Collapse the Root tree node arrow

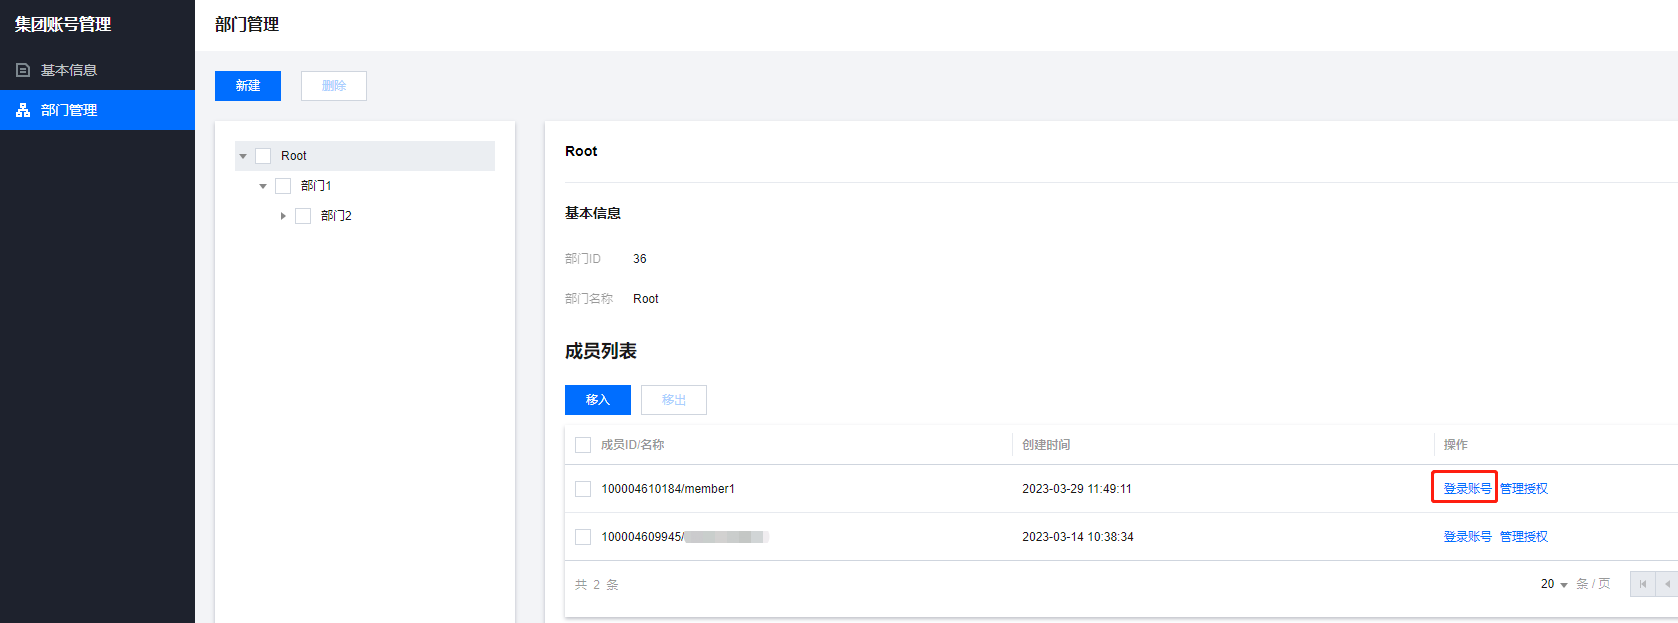(x=243, y=156)
